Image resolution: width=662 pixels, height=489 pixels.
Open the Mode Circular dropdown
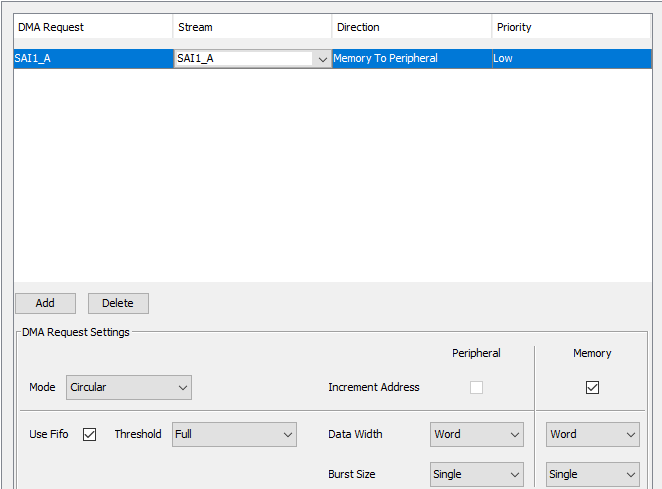coord(129,387)
